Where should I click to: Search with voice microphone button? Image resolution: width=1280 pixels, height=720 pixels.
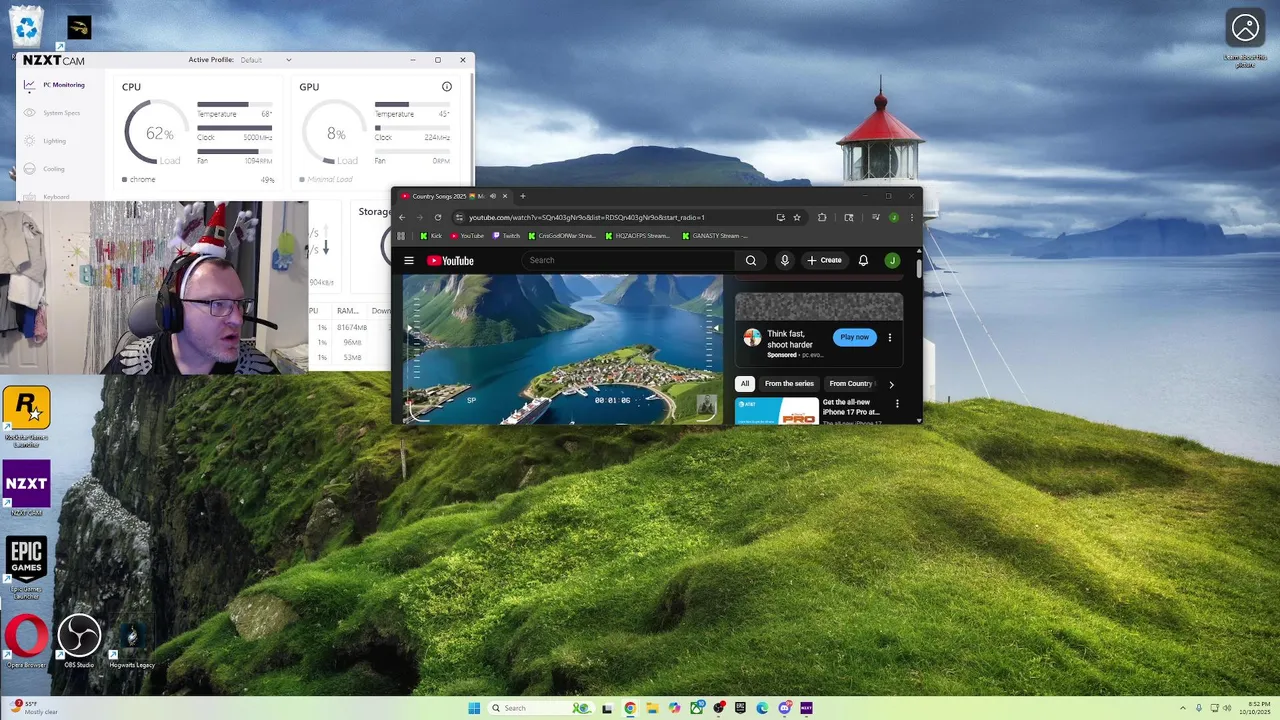click(x=785, y=261)
